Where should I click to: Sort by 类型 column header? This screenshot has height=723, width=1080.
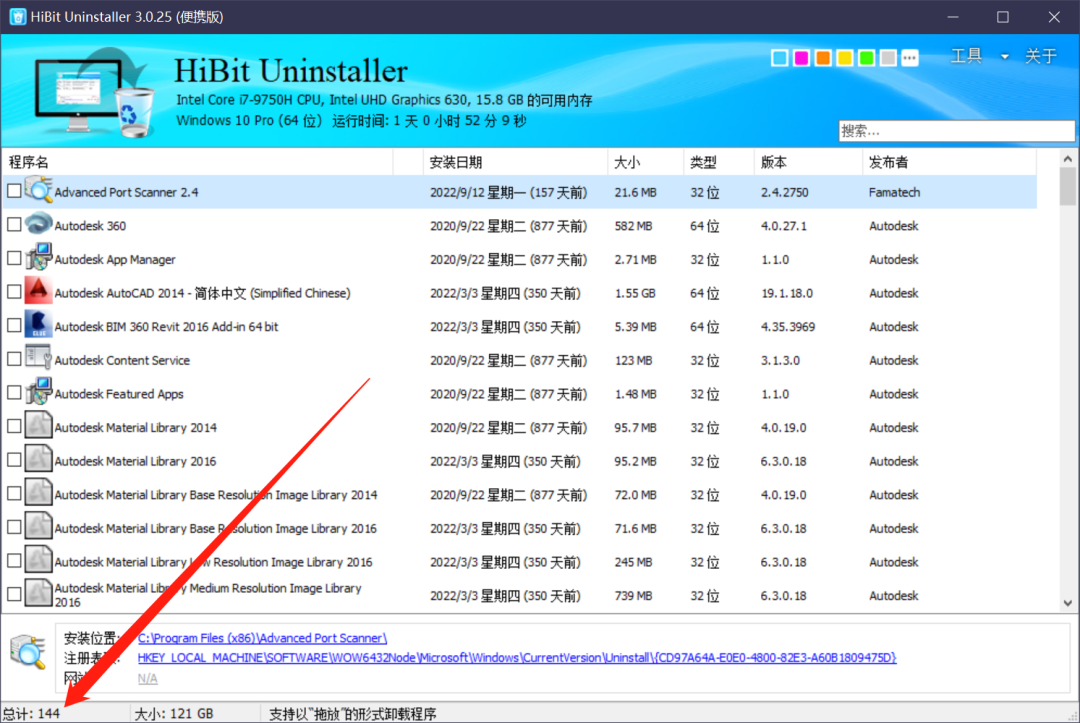click(x=718, y=163)
